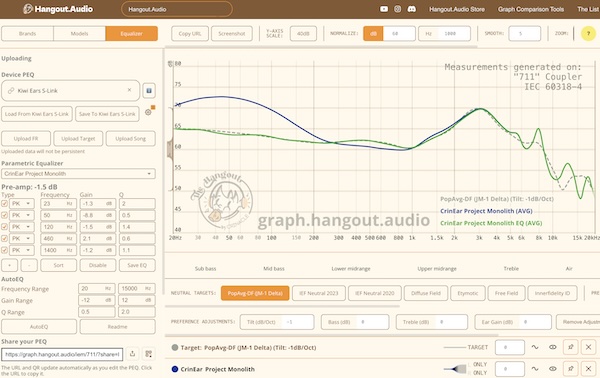Add a filter band with plus button

click(10, 265)
